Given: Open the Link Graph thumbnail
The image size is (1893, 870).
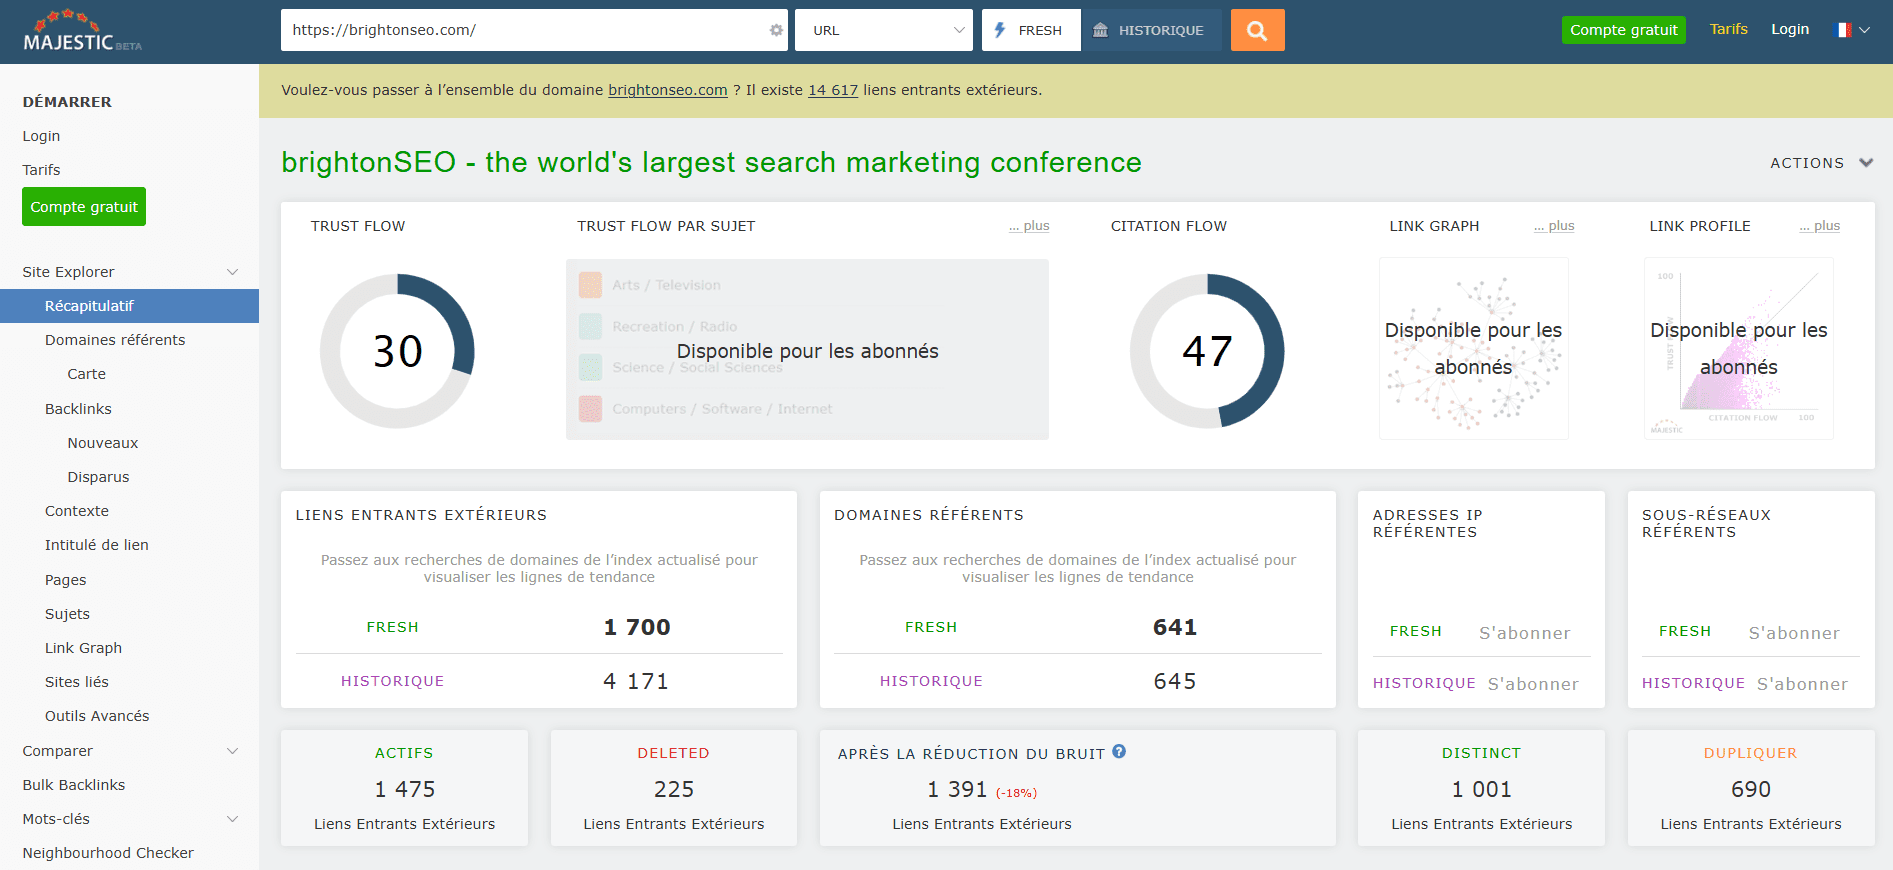Looking at the screenshot, I should point(1473,348).
